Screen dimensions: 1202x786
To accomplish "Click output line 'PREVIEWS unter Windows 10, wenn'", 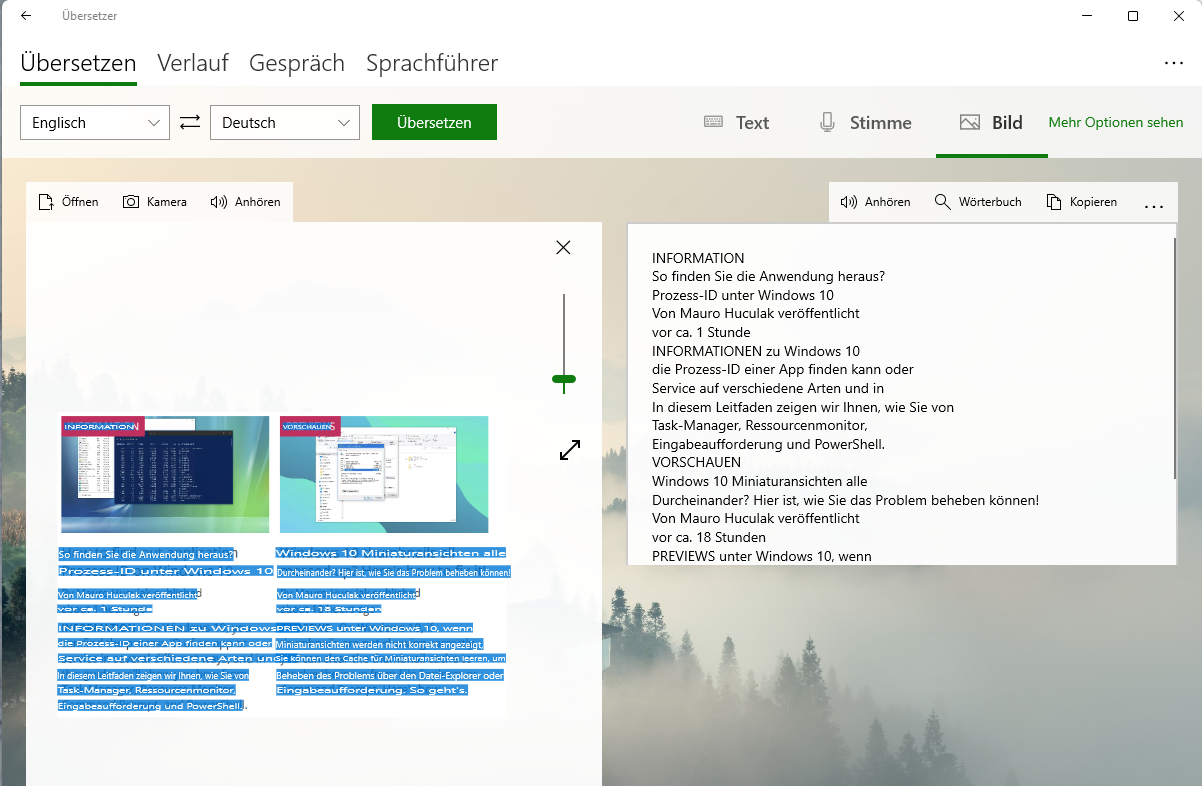I will pos(762,556).
